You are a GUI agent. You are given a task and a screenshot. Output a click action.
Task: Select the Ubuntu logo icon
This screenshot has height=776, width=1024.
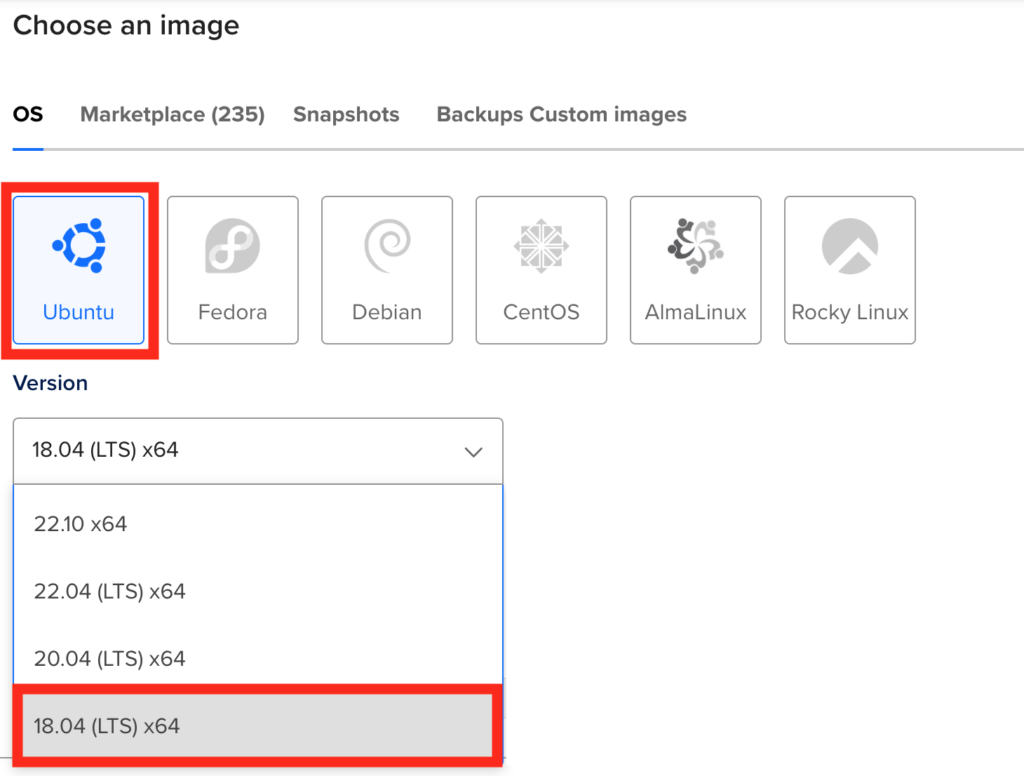[78, 245]
